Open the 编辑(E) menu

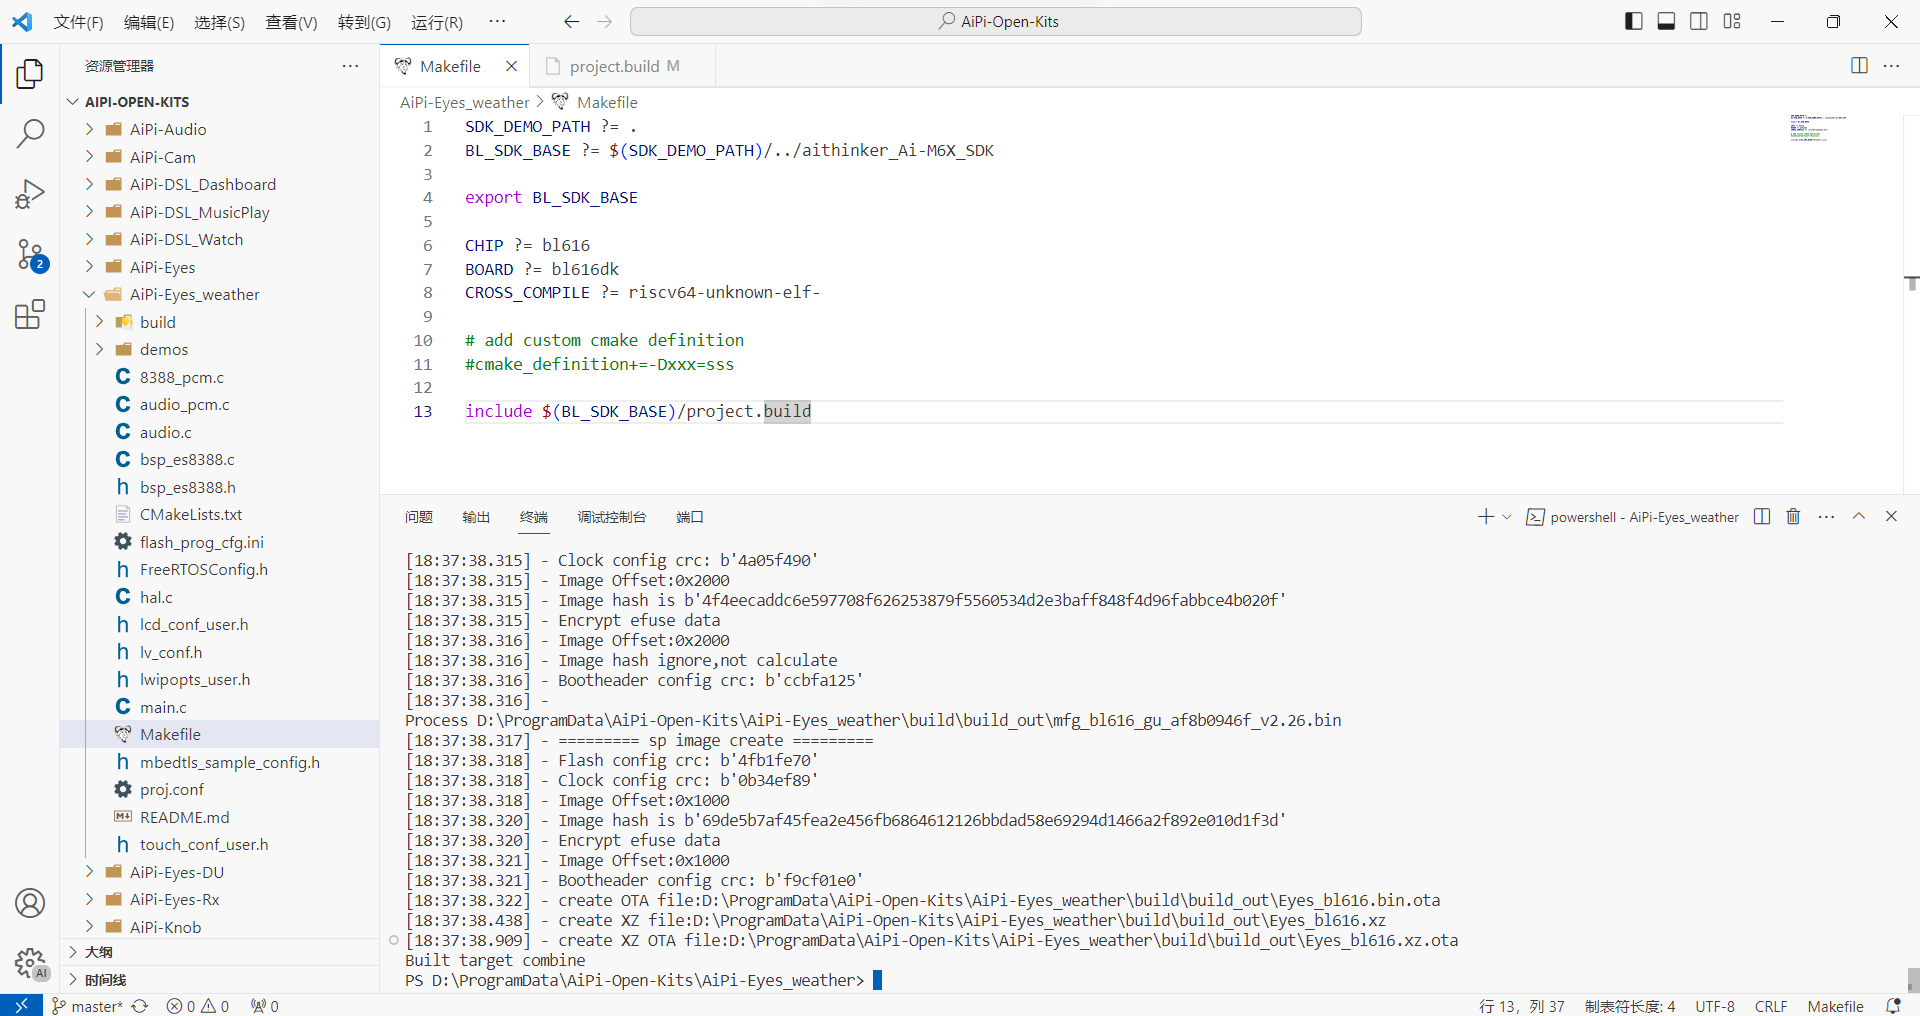(x=149, y=22)
